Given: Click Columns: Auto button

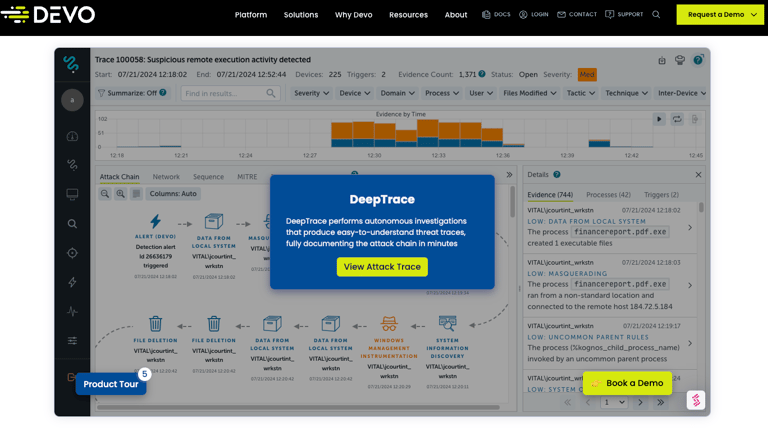Looking at the screenshot, I should (173, 194).
